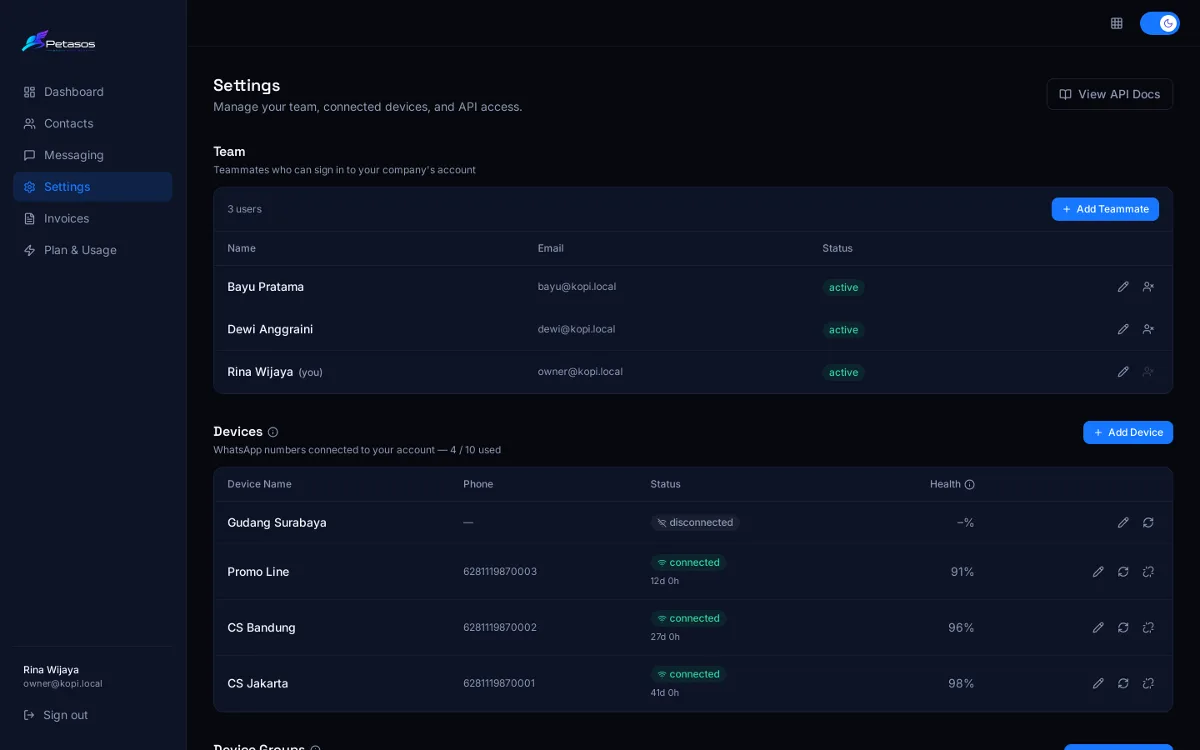This screenshot has width=1200, height=750.
Task: Click the connected badge in the CS Jakarta row
Action: pyautogui.click(x=688, y=674)
